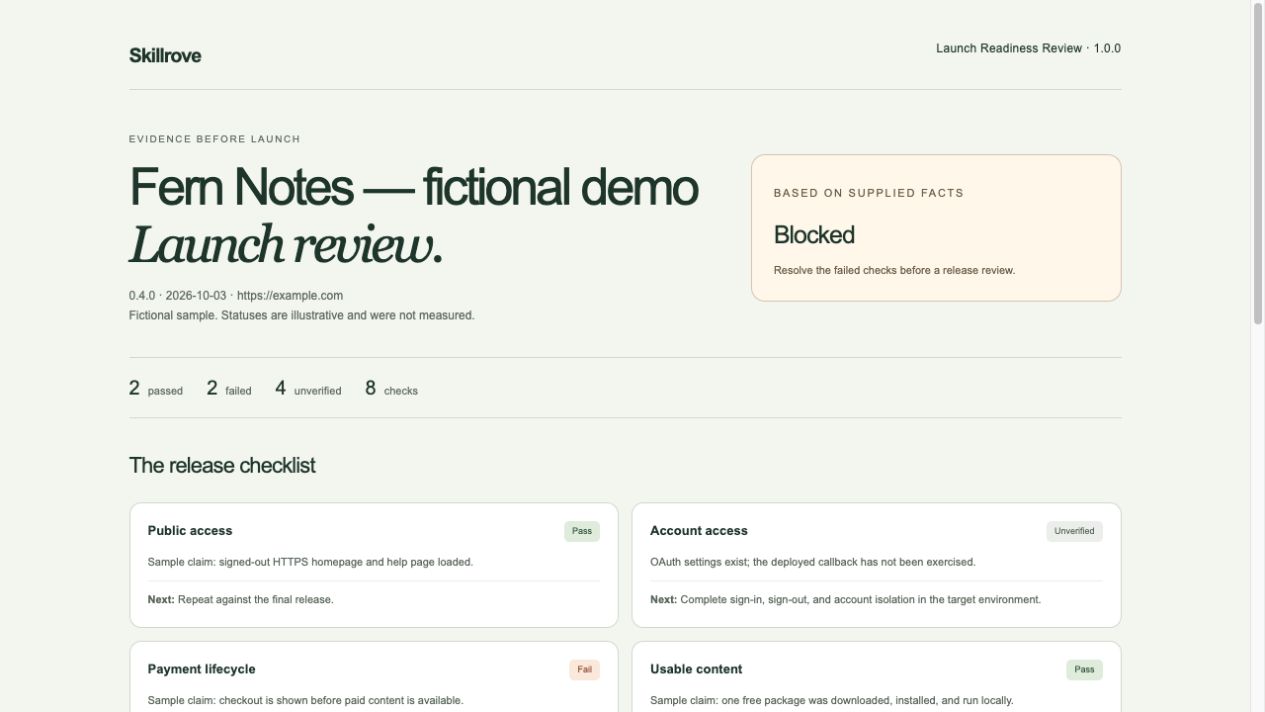
Task: Click the Pass badge on Public access
Action: click(582, 531)
